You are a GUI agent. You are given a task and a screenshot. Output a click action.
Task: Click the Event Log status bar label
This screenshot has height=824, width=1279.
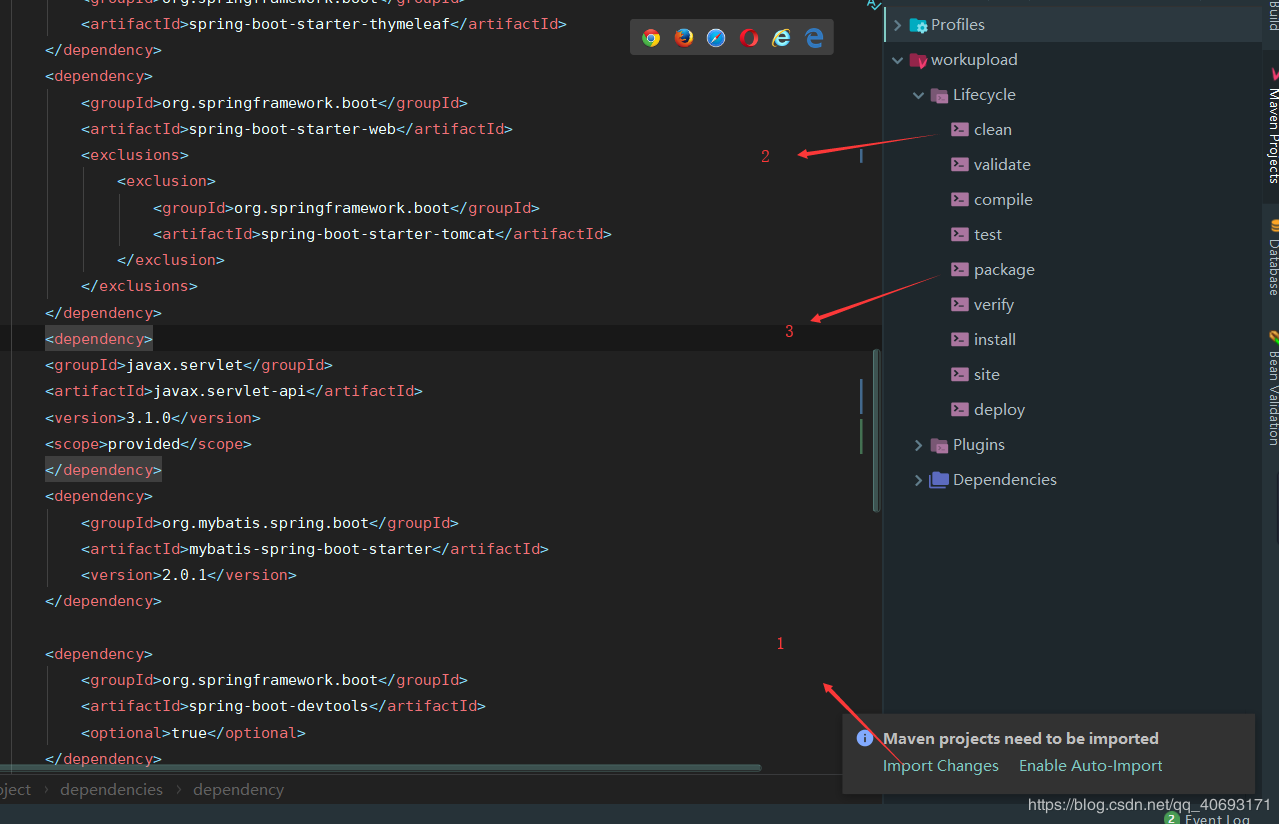1217,819
